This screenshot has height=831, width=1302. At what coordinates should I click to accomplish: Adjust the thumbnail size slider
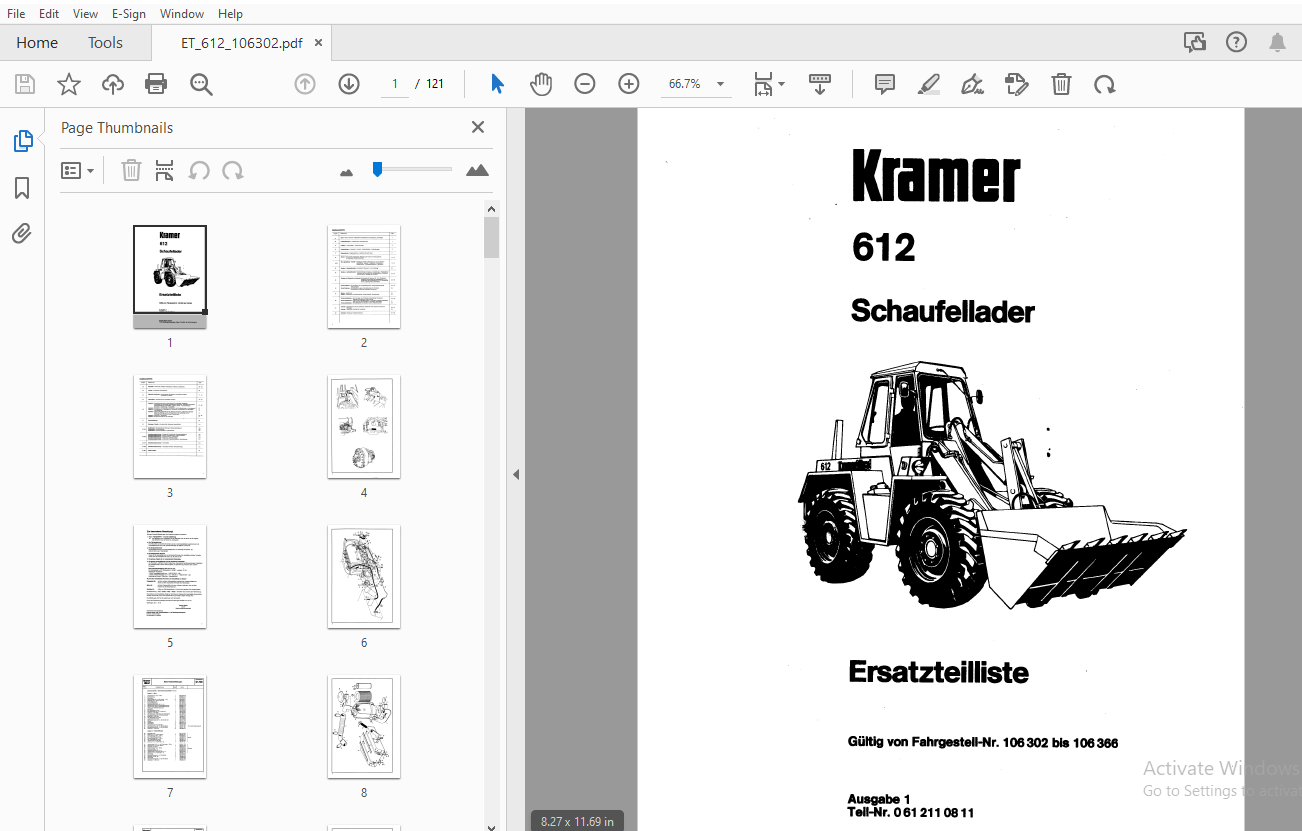(x=377, y=169)
